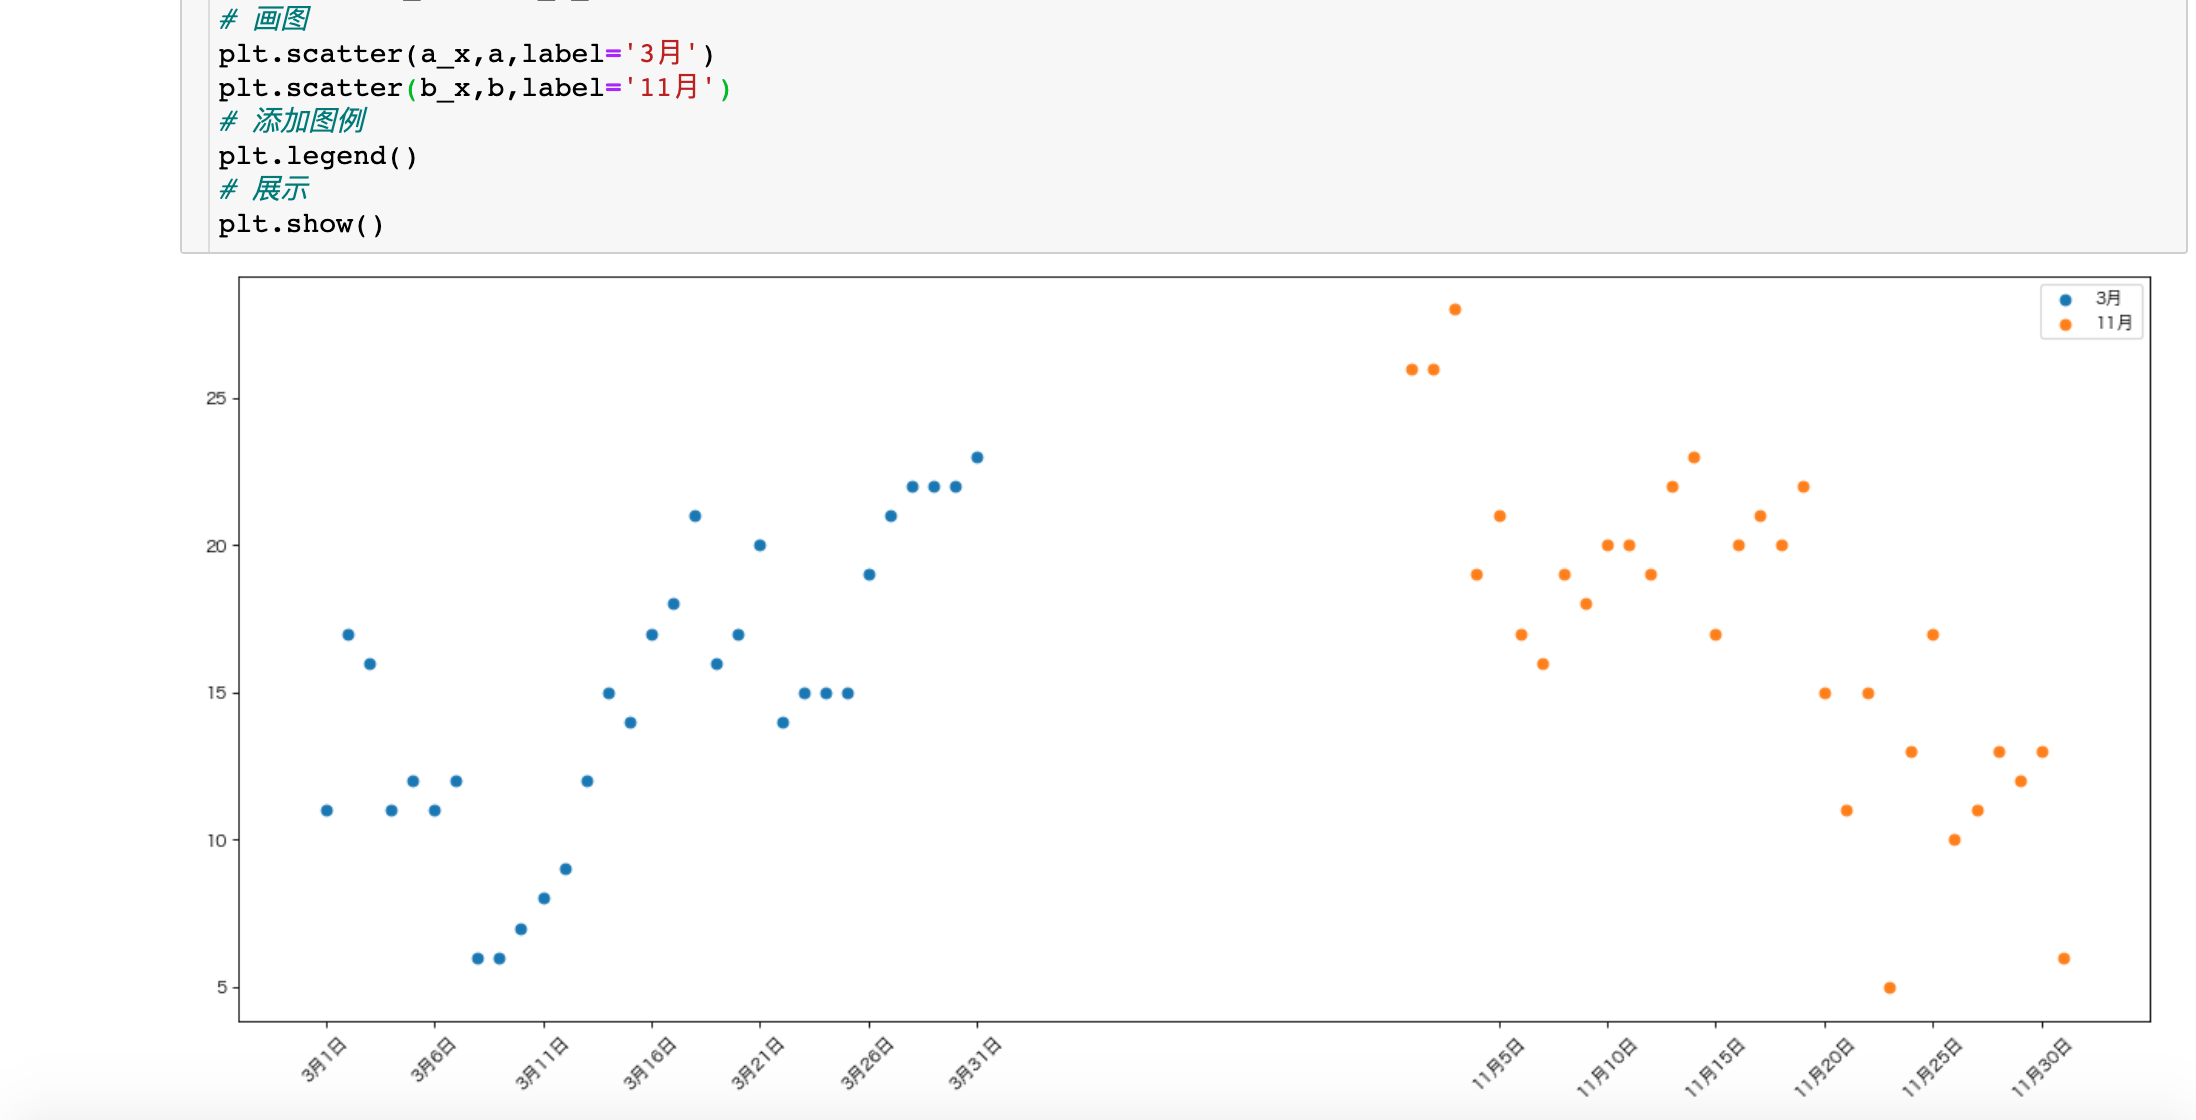Click the x-axis label 3月21日

coord(757,1063)
